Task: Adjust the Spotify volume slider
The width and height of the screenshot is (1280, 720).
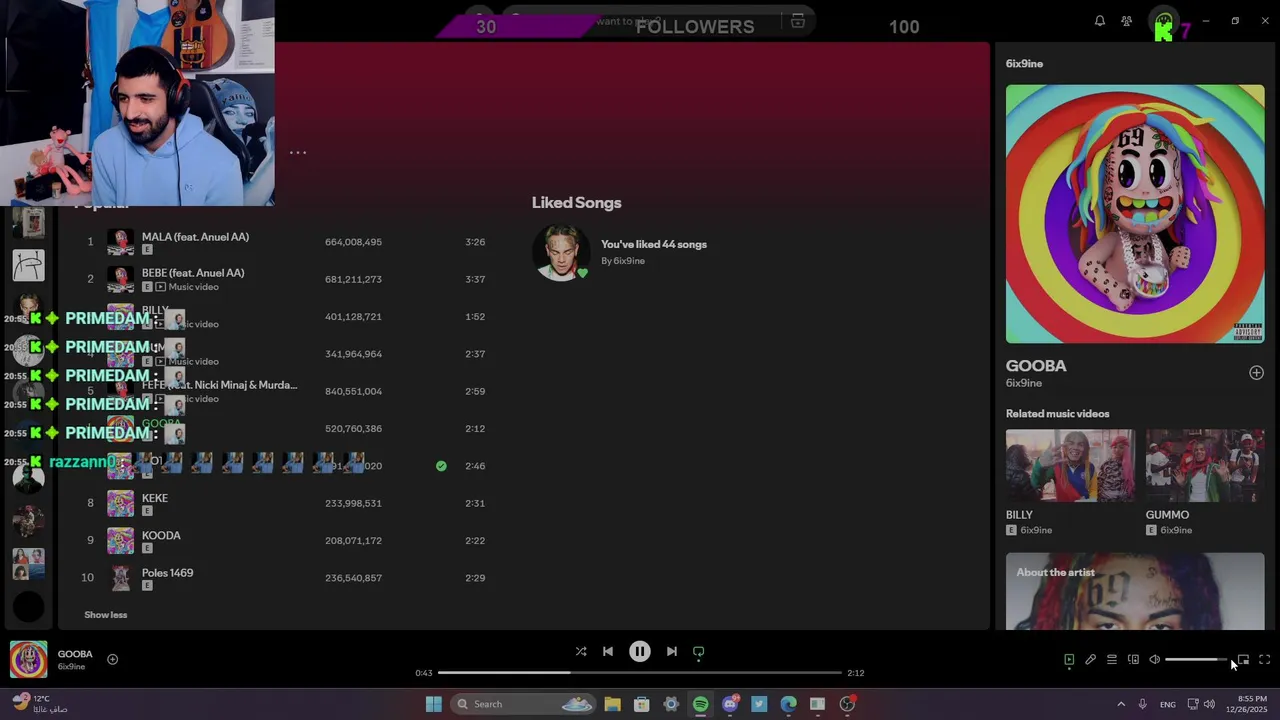Action: pos(1196,660)
